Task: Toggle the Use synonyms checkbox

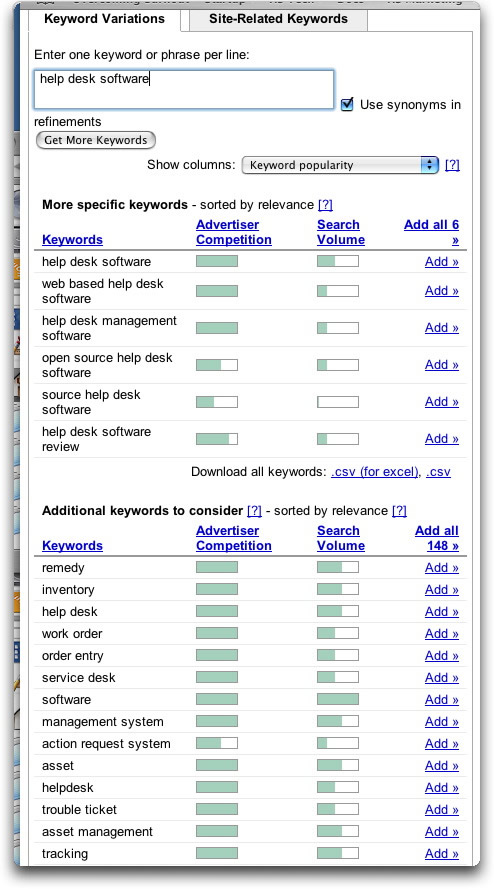Action: 347,105
